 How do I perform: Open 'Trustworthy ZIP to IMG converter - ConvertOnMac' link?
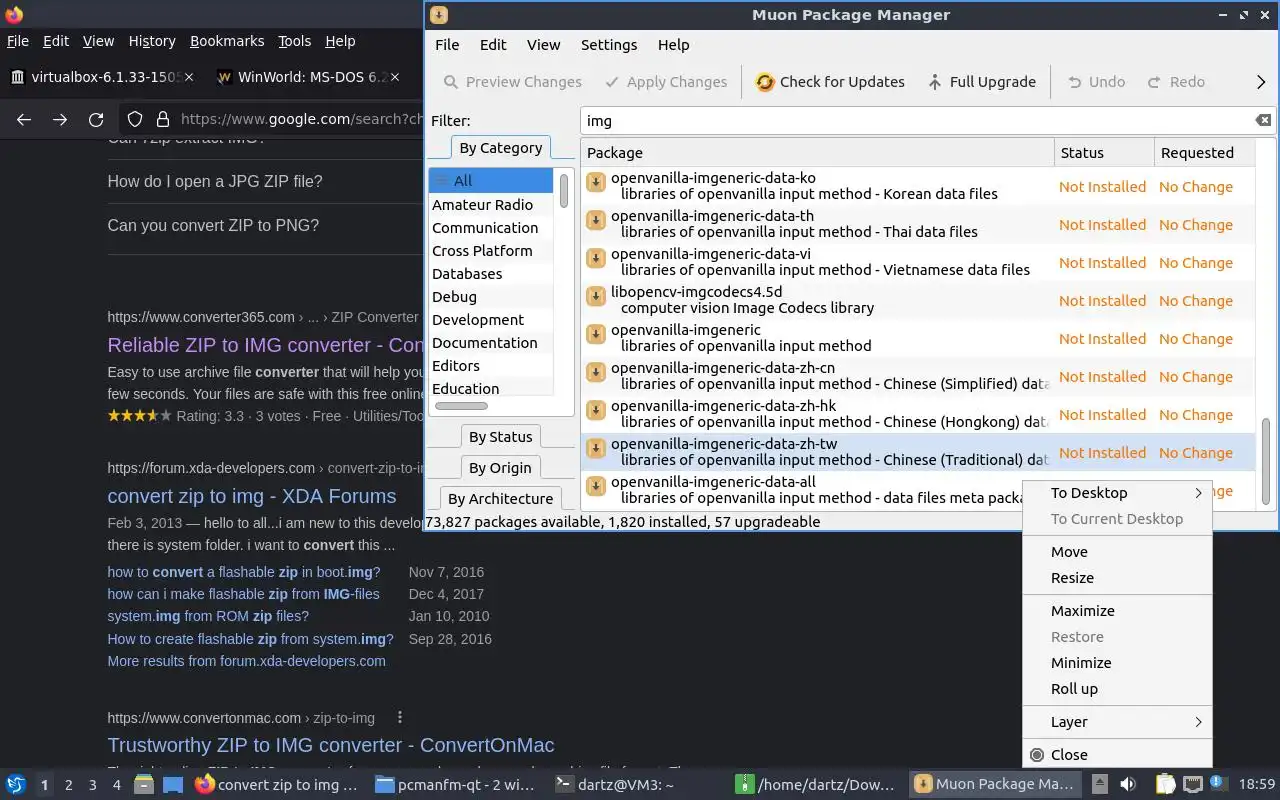pyautogui.click(x=331, y=745)
